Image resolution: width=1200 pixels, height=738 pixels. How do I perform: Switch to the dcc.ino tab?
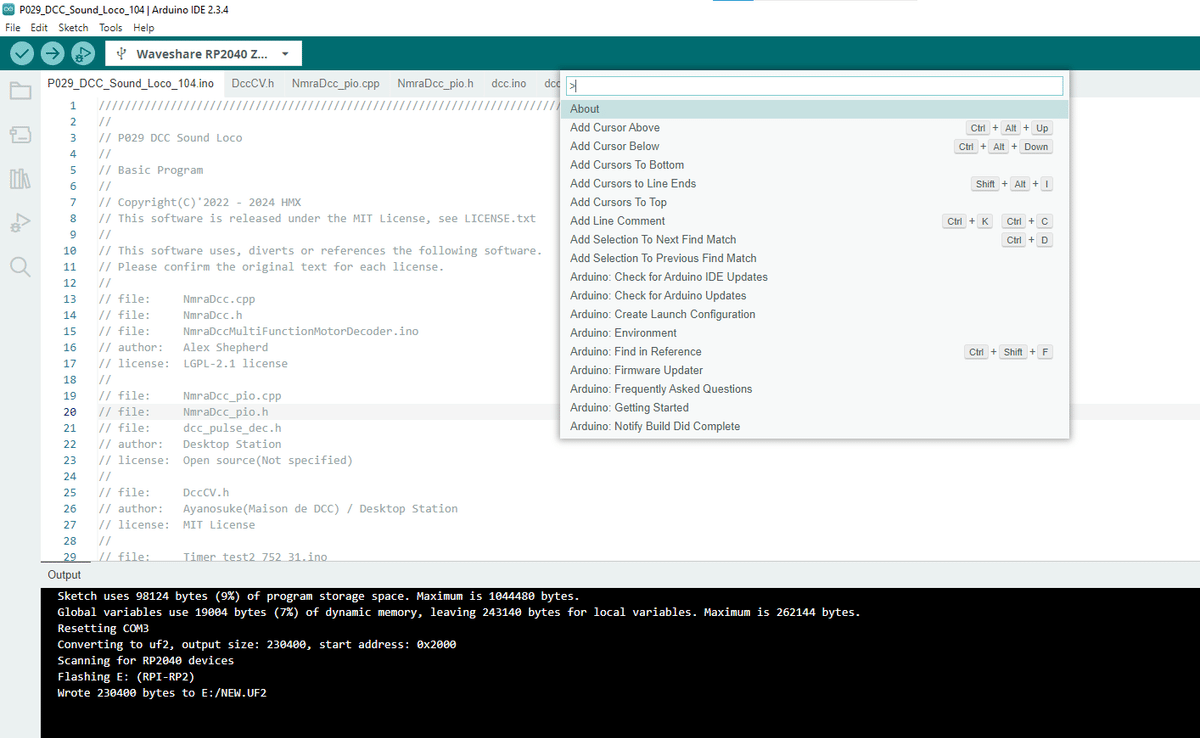pos(509,83)
